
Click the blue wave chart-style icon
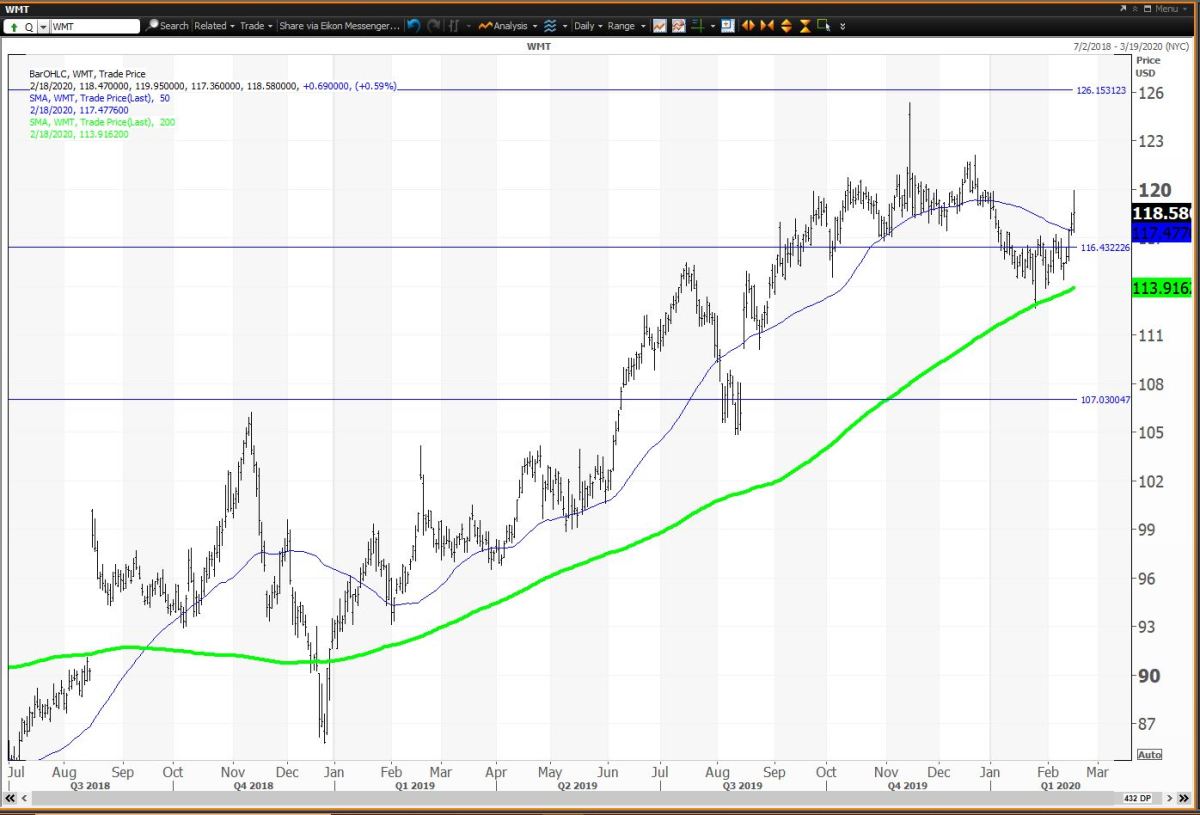coord(551,25)
